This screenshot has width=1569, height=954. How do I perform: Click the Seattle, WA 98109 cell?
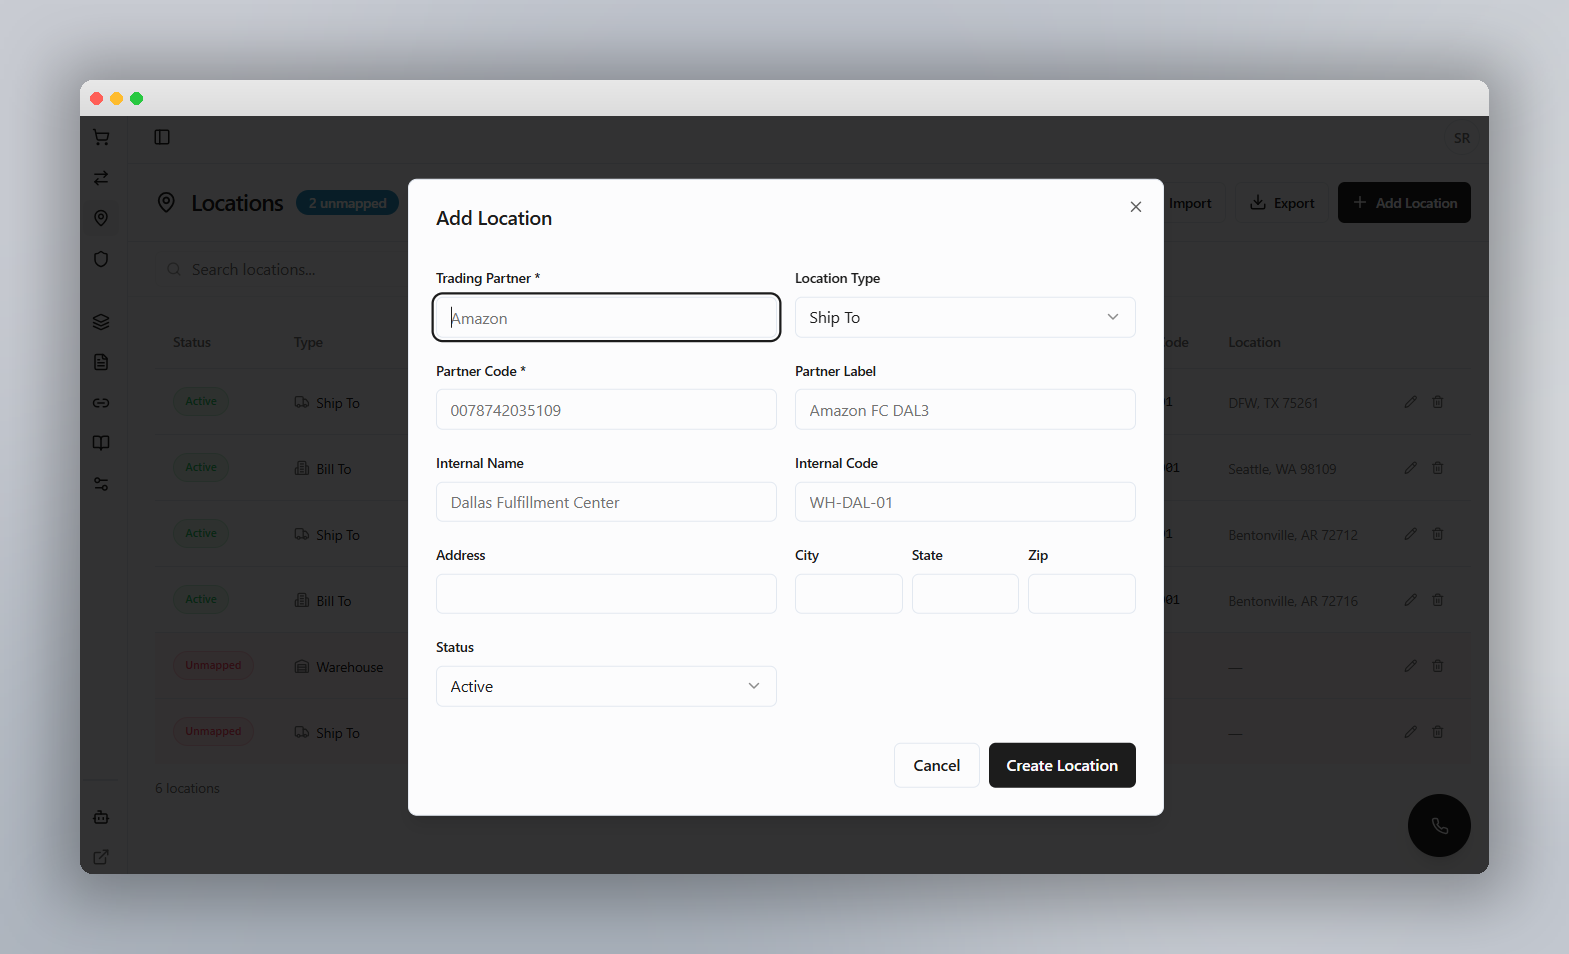1282,469
